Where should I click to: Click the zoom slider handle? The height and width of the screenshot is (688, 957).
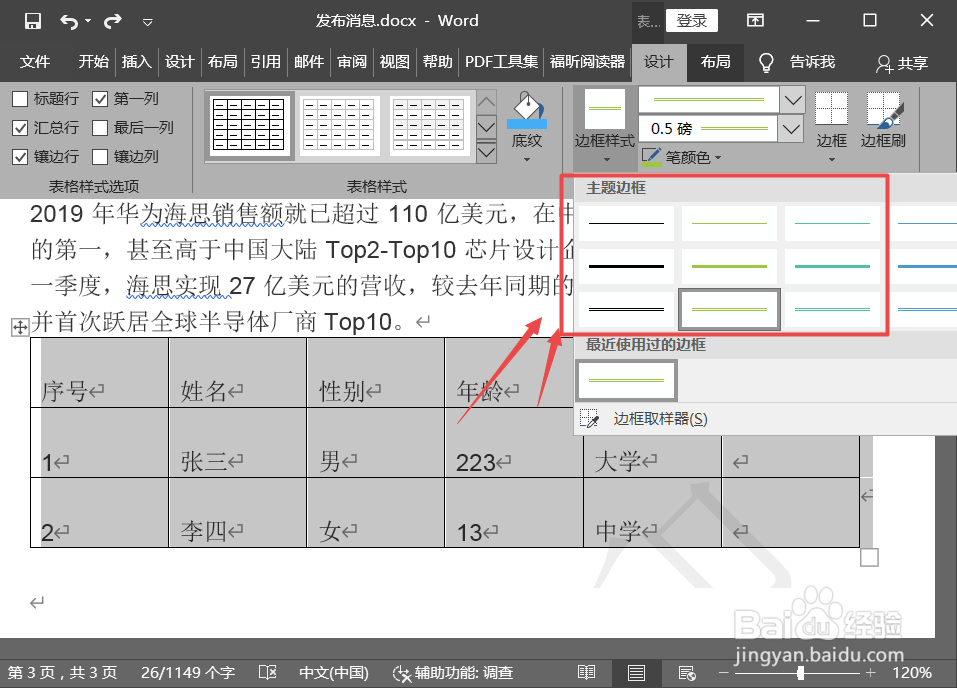click(800, 673)
